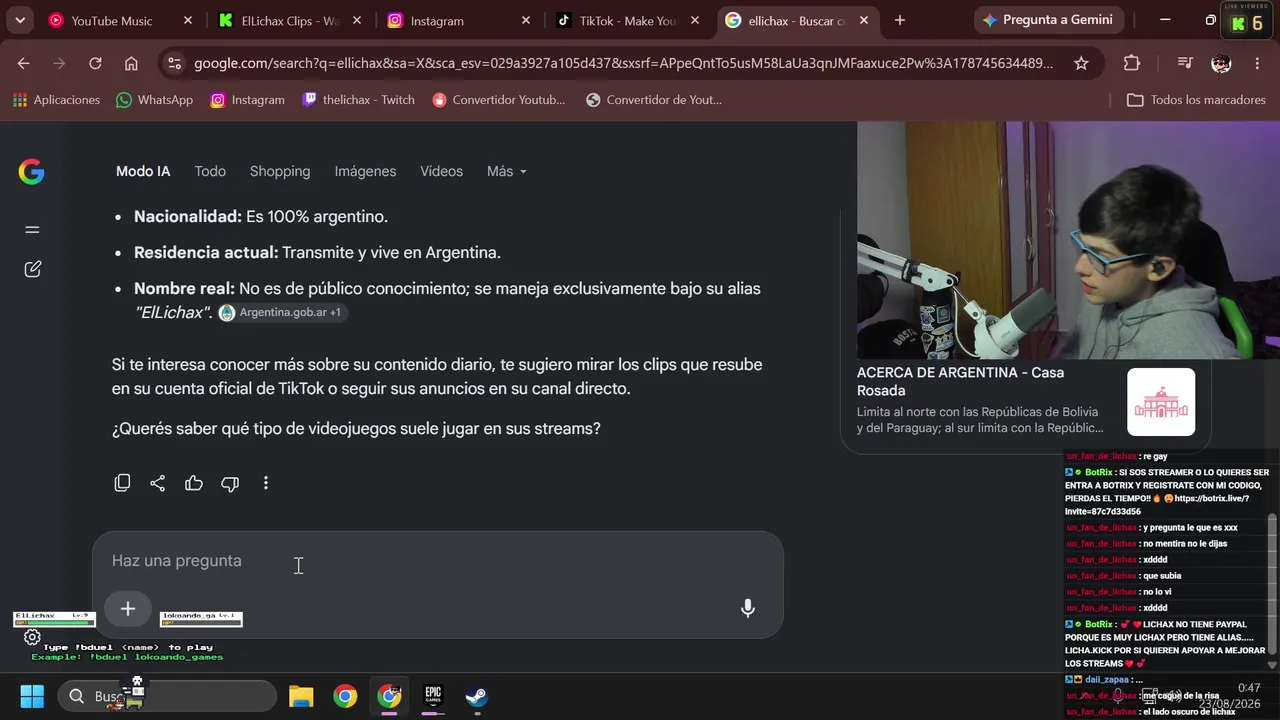Open the Chrome three-dot menu
Viewport: 1280px width, 720px height.
tap(1257, 63)
